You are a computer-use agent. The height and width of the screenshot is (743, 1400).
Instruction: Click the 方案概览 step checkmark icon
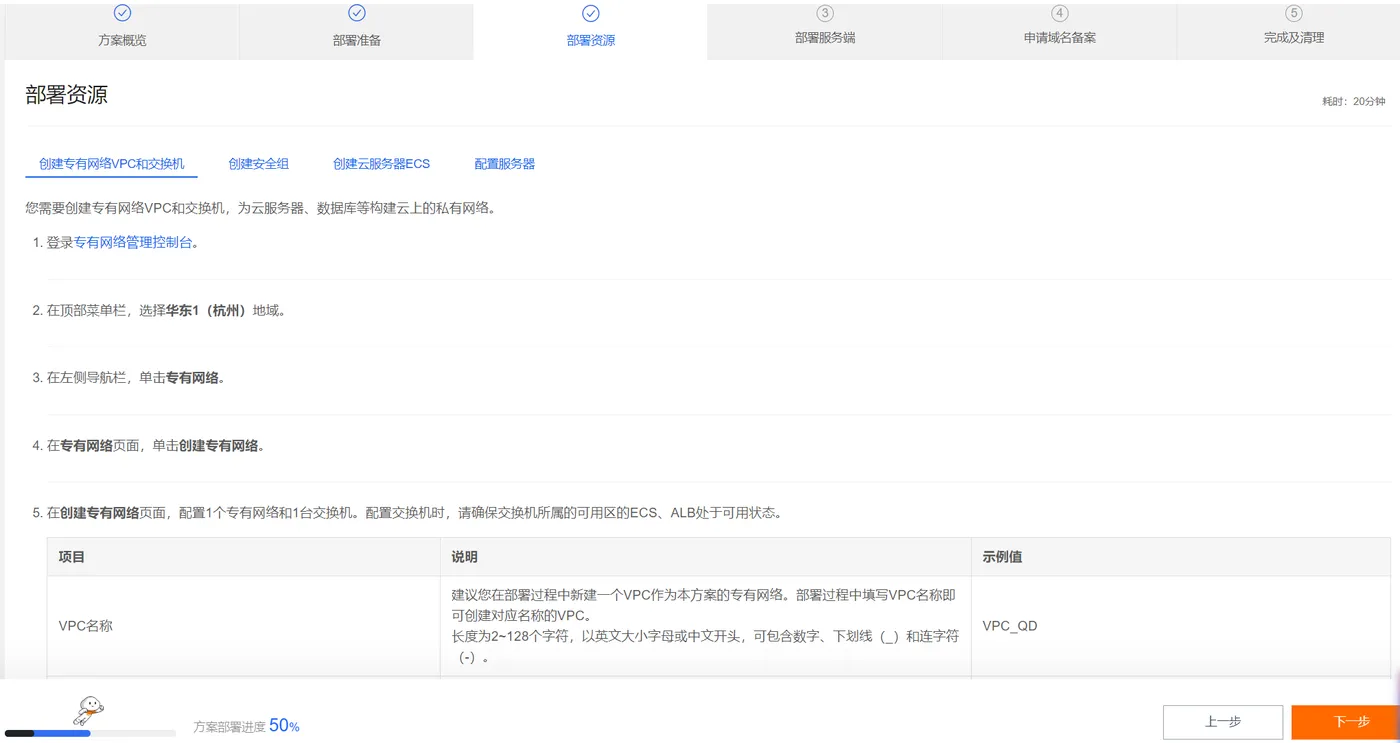point(122,13)
